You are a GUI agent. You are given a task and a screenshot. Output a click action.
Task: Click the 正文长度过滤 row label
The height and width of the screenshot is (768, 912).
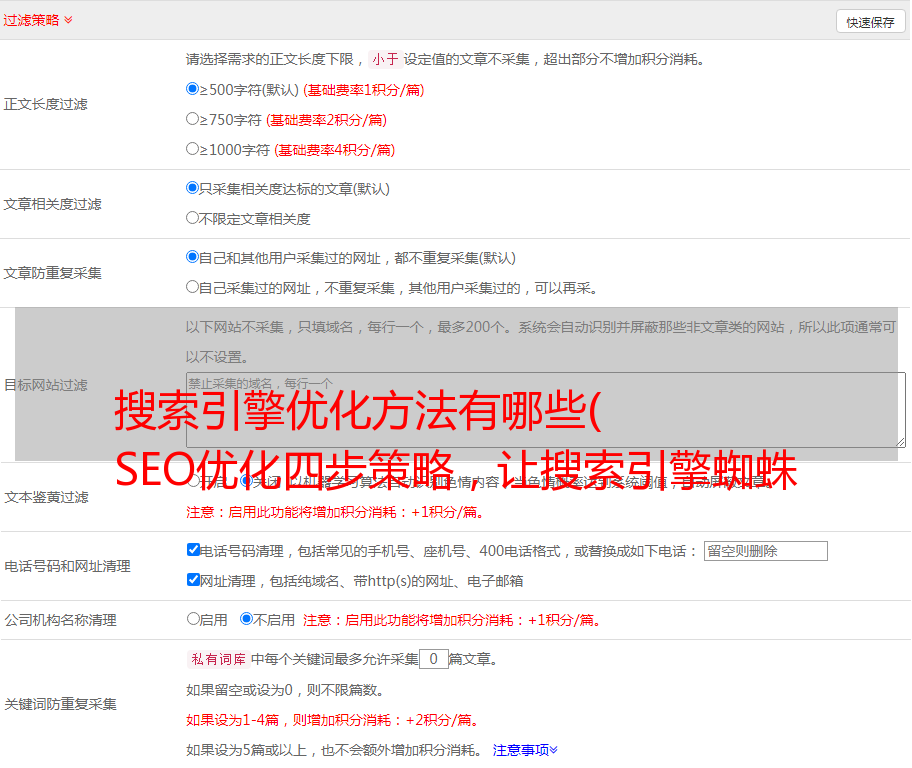tap(45, 104)
